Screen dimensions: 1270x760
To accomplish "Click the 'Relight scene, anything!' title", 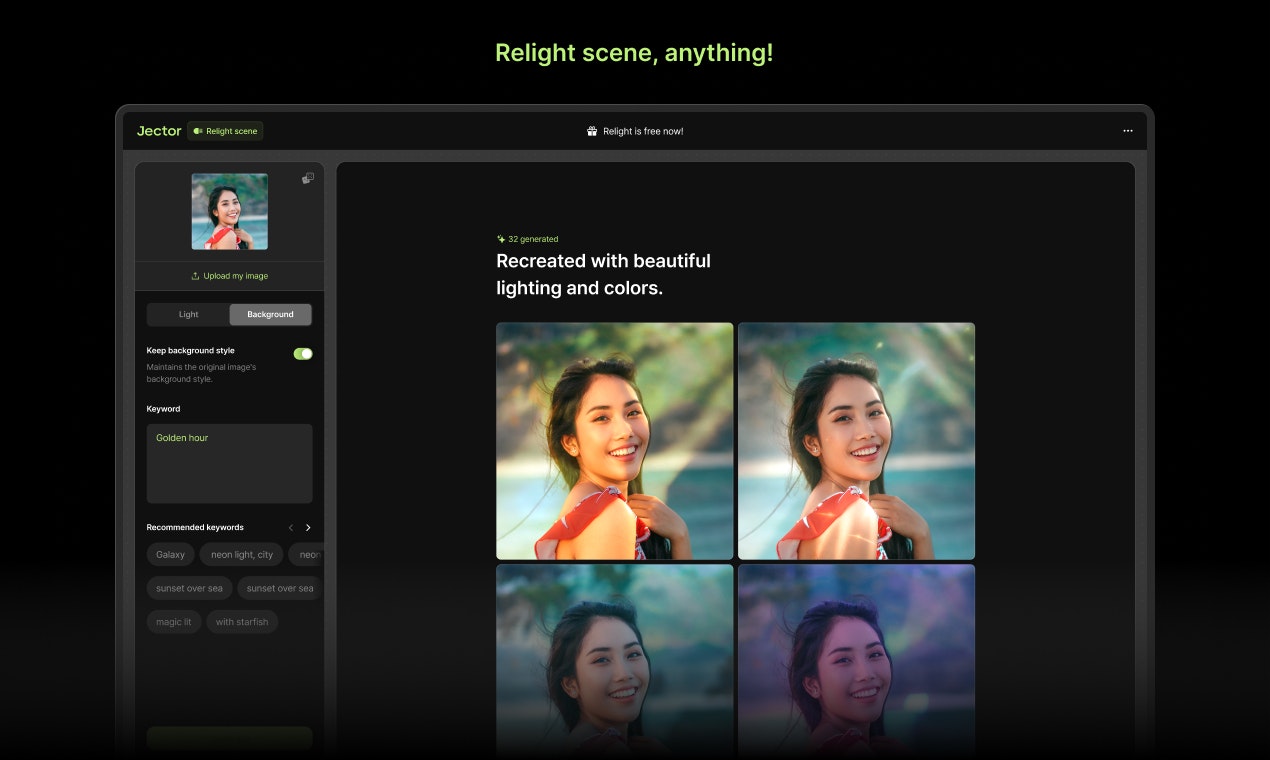I will click(x=635, y=53).
